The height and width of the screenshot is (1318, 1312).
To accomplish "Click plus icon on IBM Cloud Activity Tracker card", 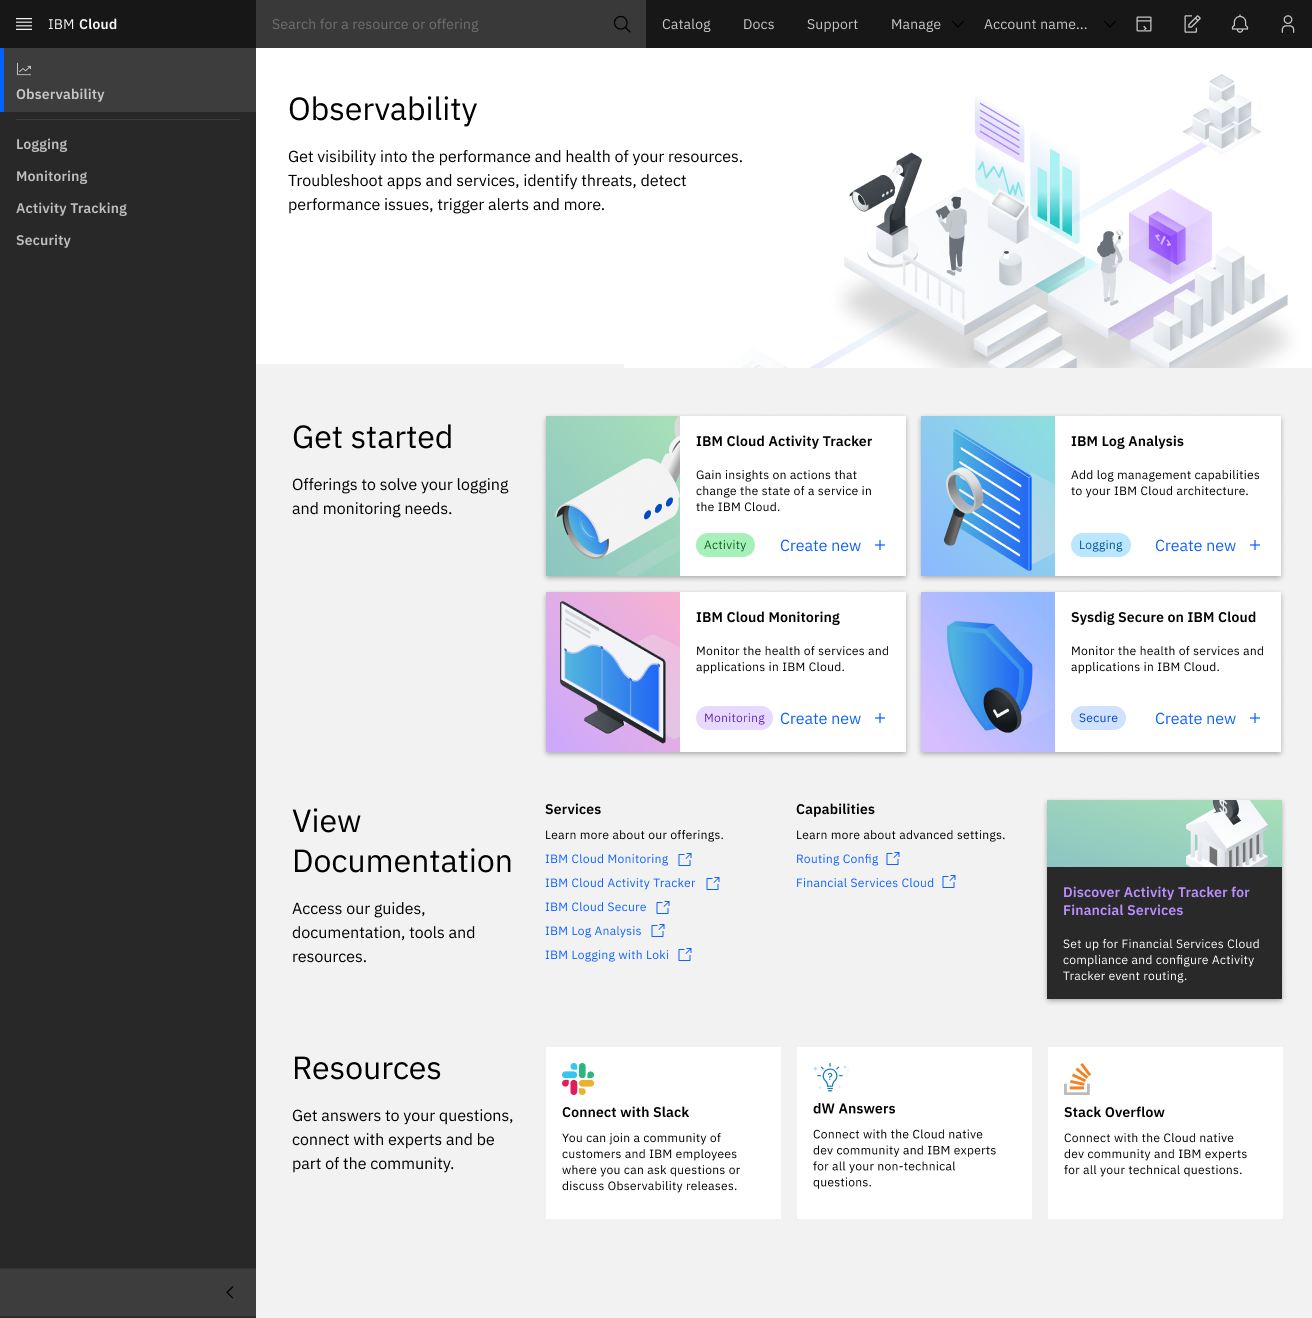I will (880, 545).
